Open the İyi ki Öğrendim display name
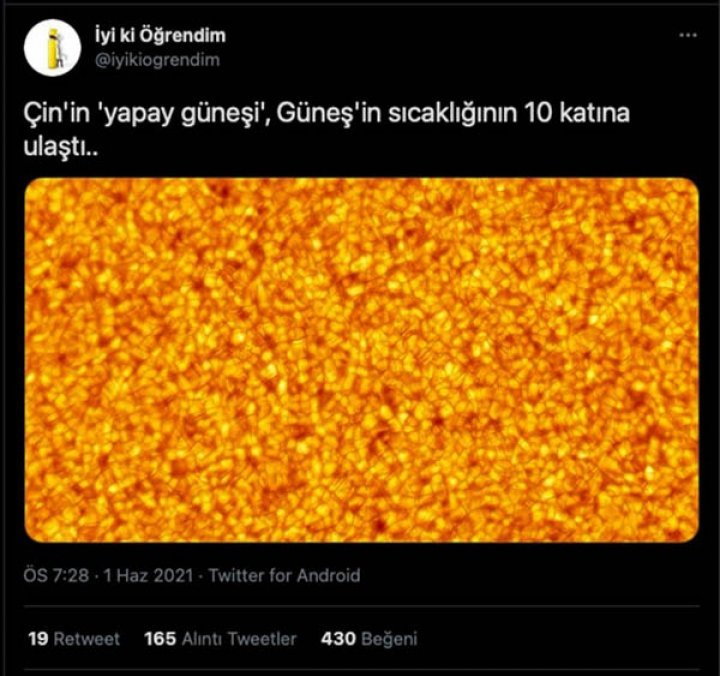 160,35
